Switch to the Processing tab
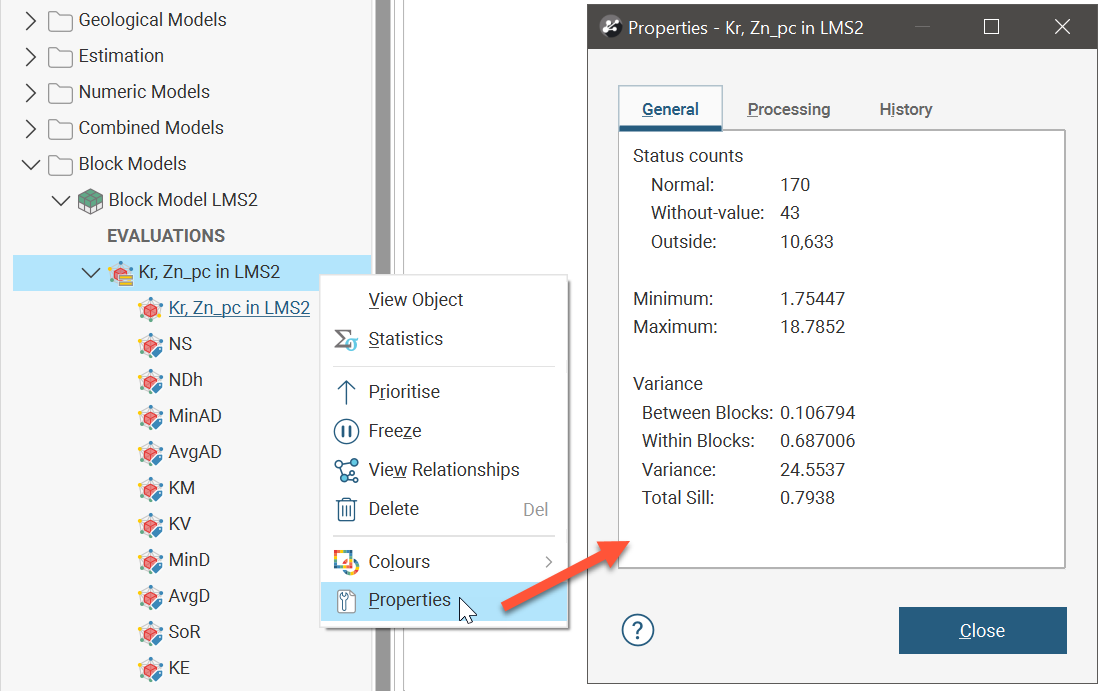The image size is (1110, 691). (789, 109)
